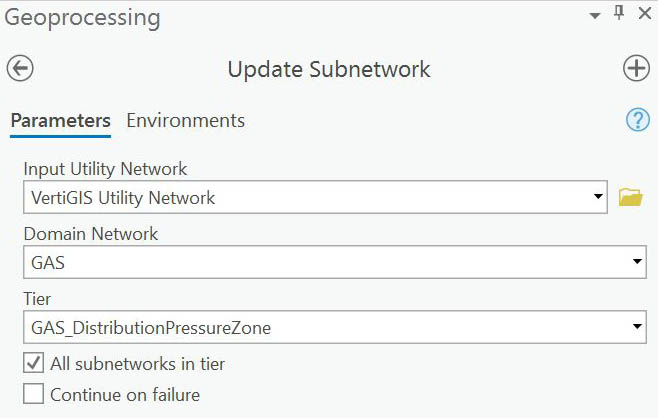Pin the Geoprocessing pane with auto-hide icon
This screenshot has width=658, height=418.
pos(618,13)
